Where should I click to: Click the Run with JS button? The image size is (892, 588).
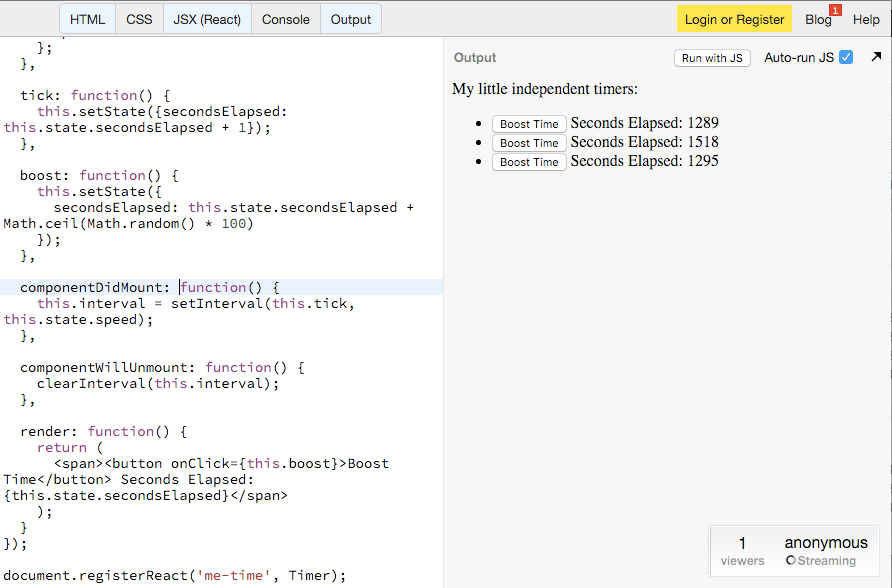[x=712, y=57]
